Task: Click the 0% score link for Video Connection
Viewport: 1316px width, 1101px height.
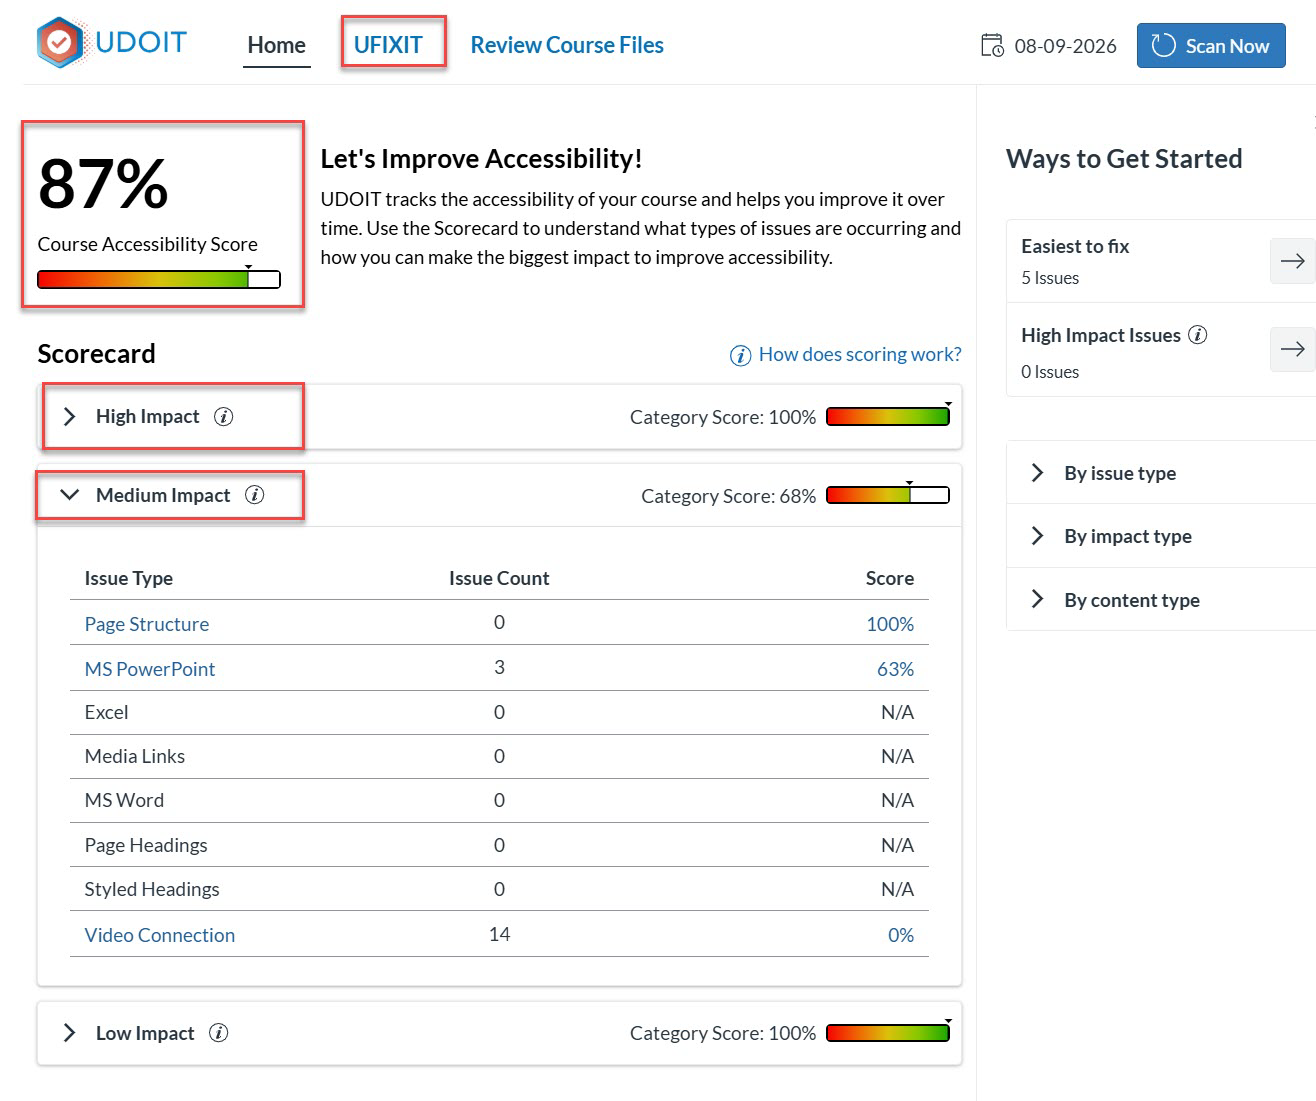Action: coord(901,935)
